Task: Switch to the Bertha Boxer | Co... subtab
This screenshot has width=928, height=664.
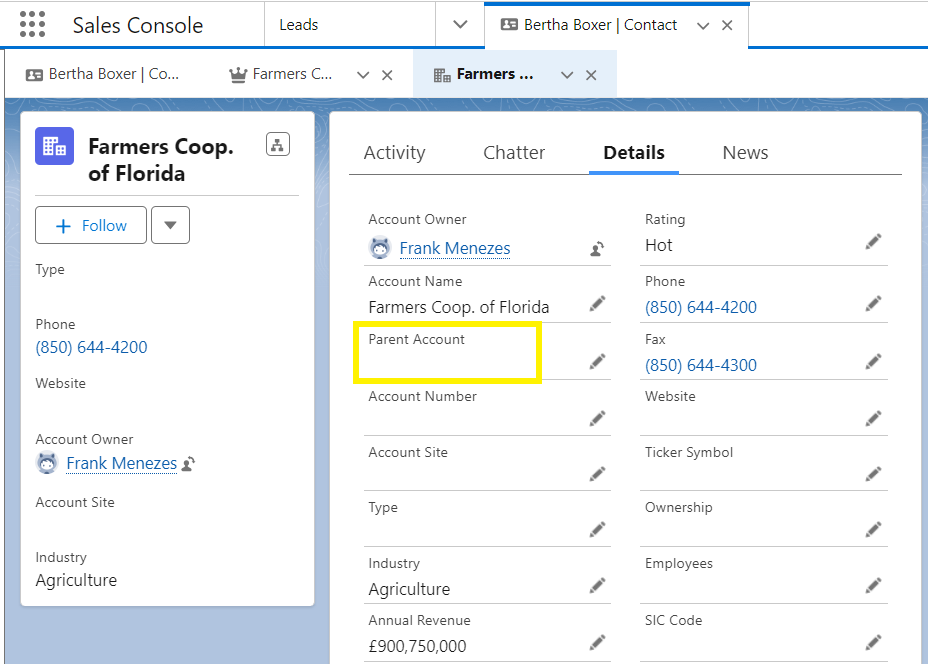Action: pyautogui.click(x=102, y=74)
